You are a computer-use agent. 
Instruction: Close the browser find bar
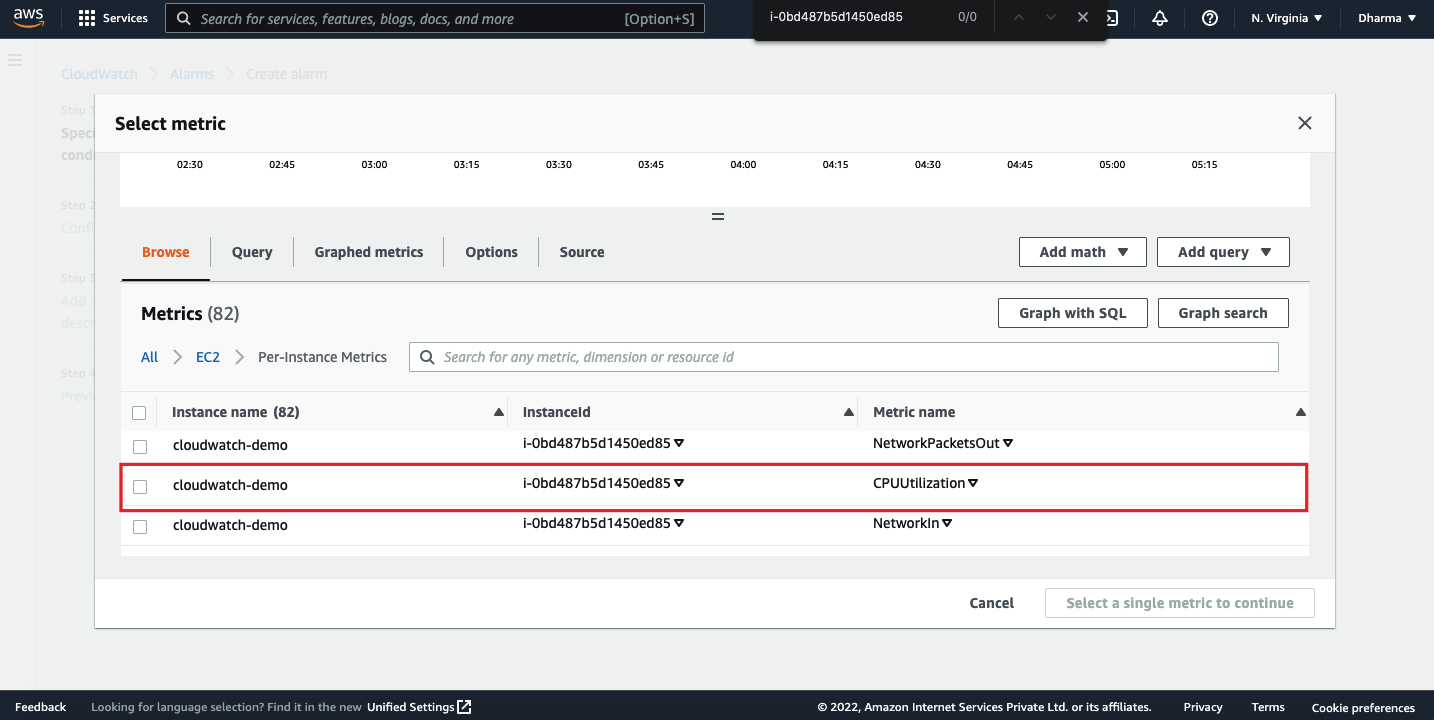[1083, 17]
